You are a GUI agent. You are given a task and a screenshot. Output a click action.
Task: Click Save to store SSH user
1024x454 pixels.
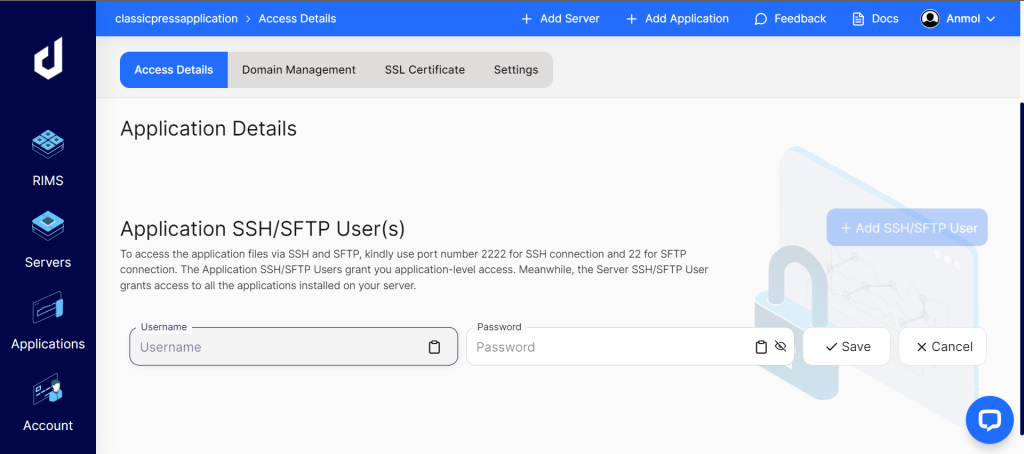pos(847,346)
